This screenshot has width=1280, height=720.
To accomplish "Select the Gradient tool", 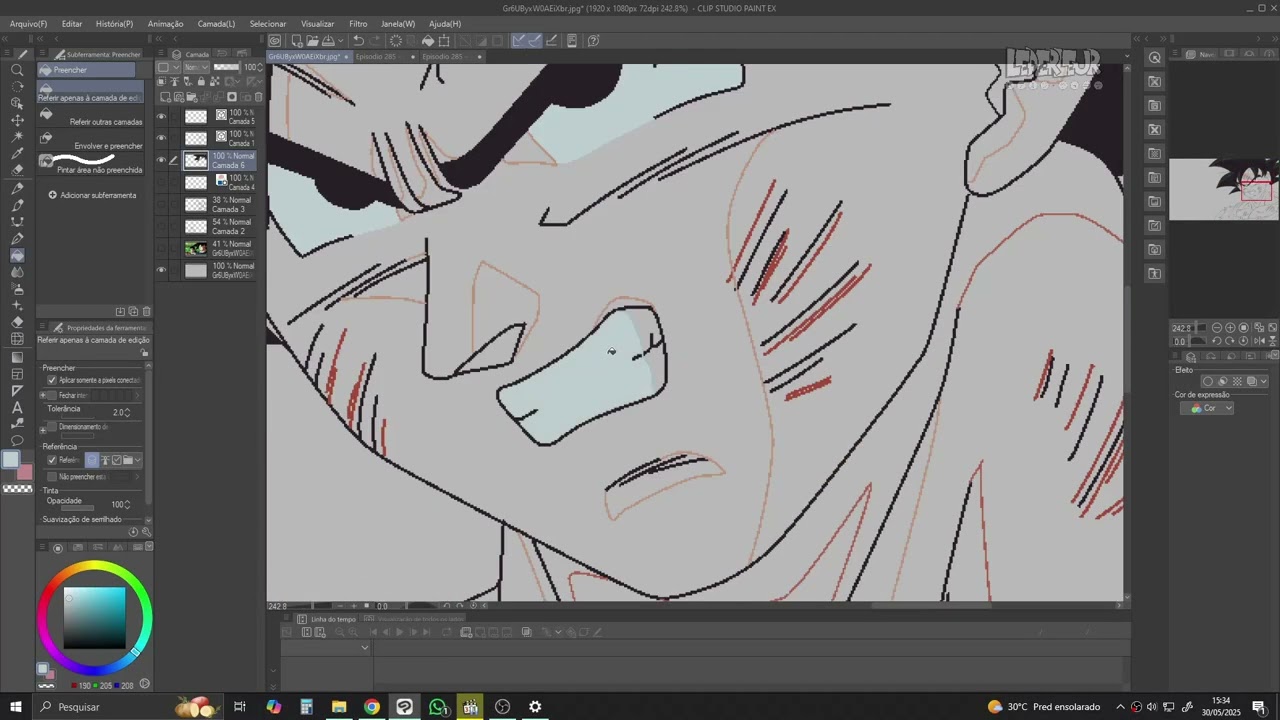I will 17,357.
